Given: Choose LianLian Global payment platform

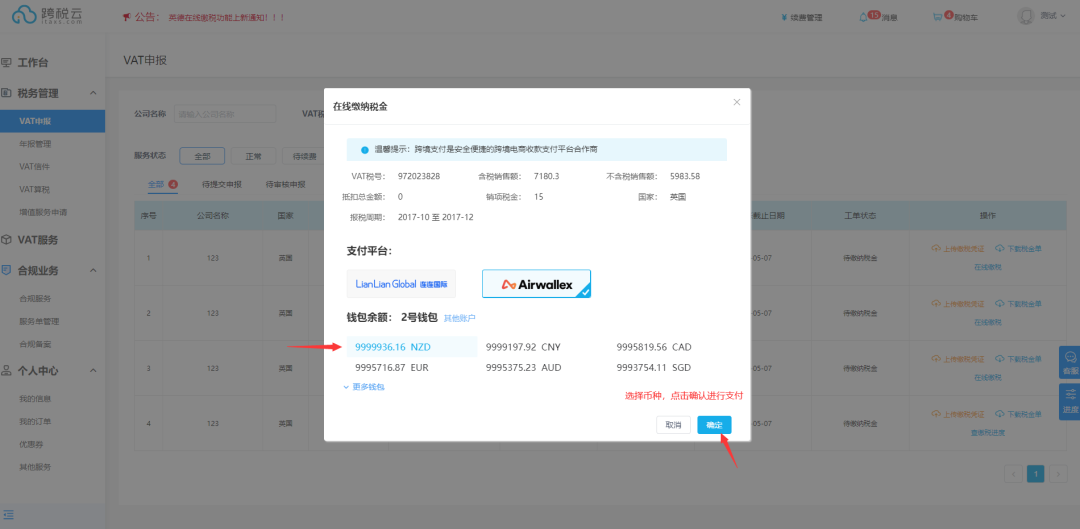Looking at the screenshot, I should coord(401,284).
